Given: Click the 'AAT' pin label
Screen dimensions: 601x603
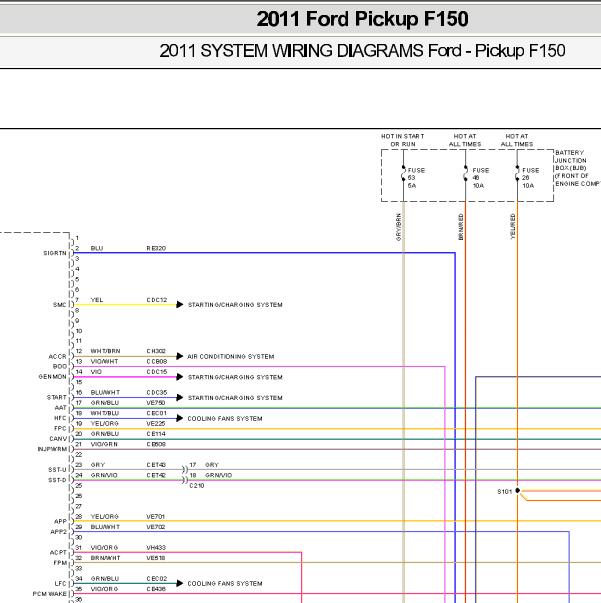Looking at the screenshot, I should pyautogui.click(x=61, y=408).
